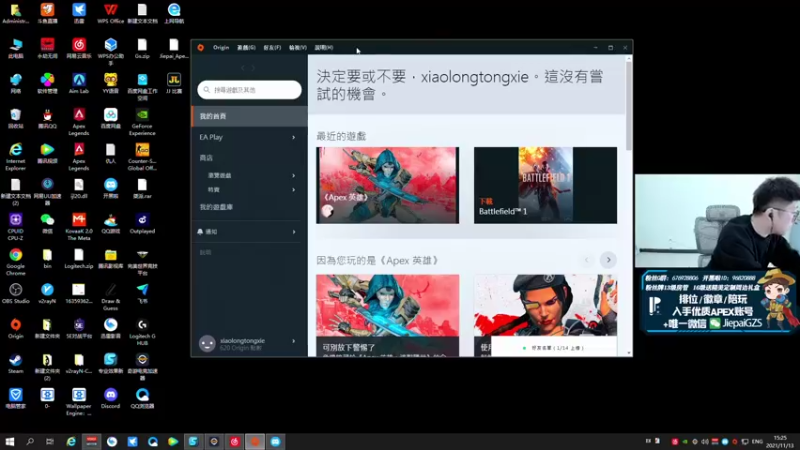This screenshot has width=800, height=450.
Task: Open Internet Explorer from the taskbar
Action: pyautogui.click(x=71, y=441)
